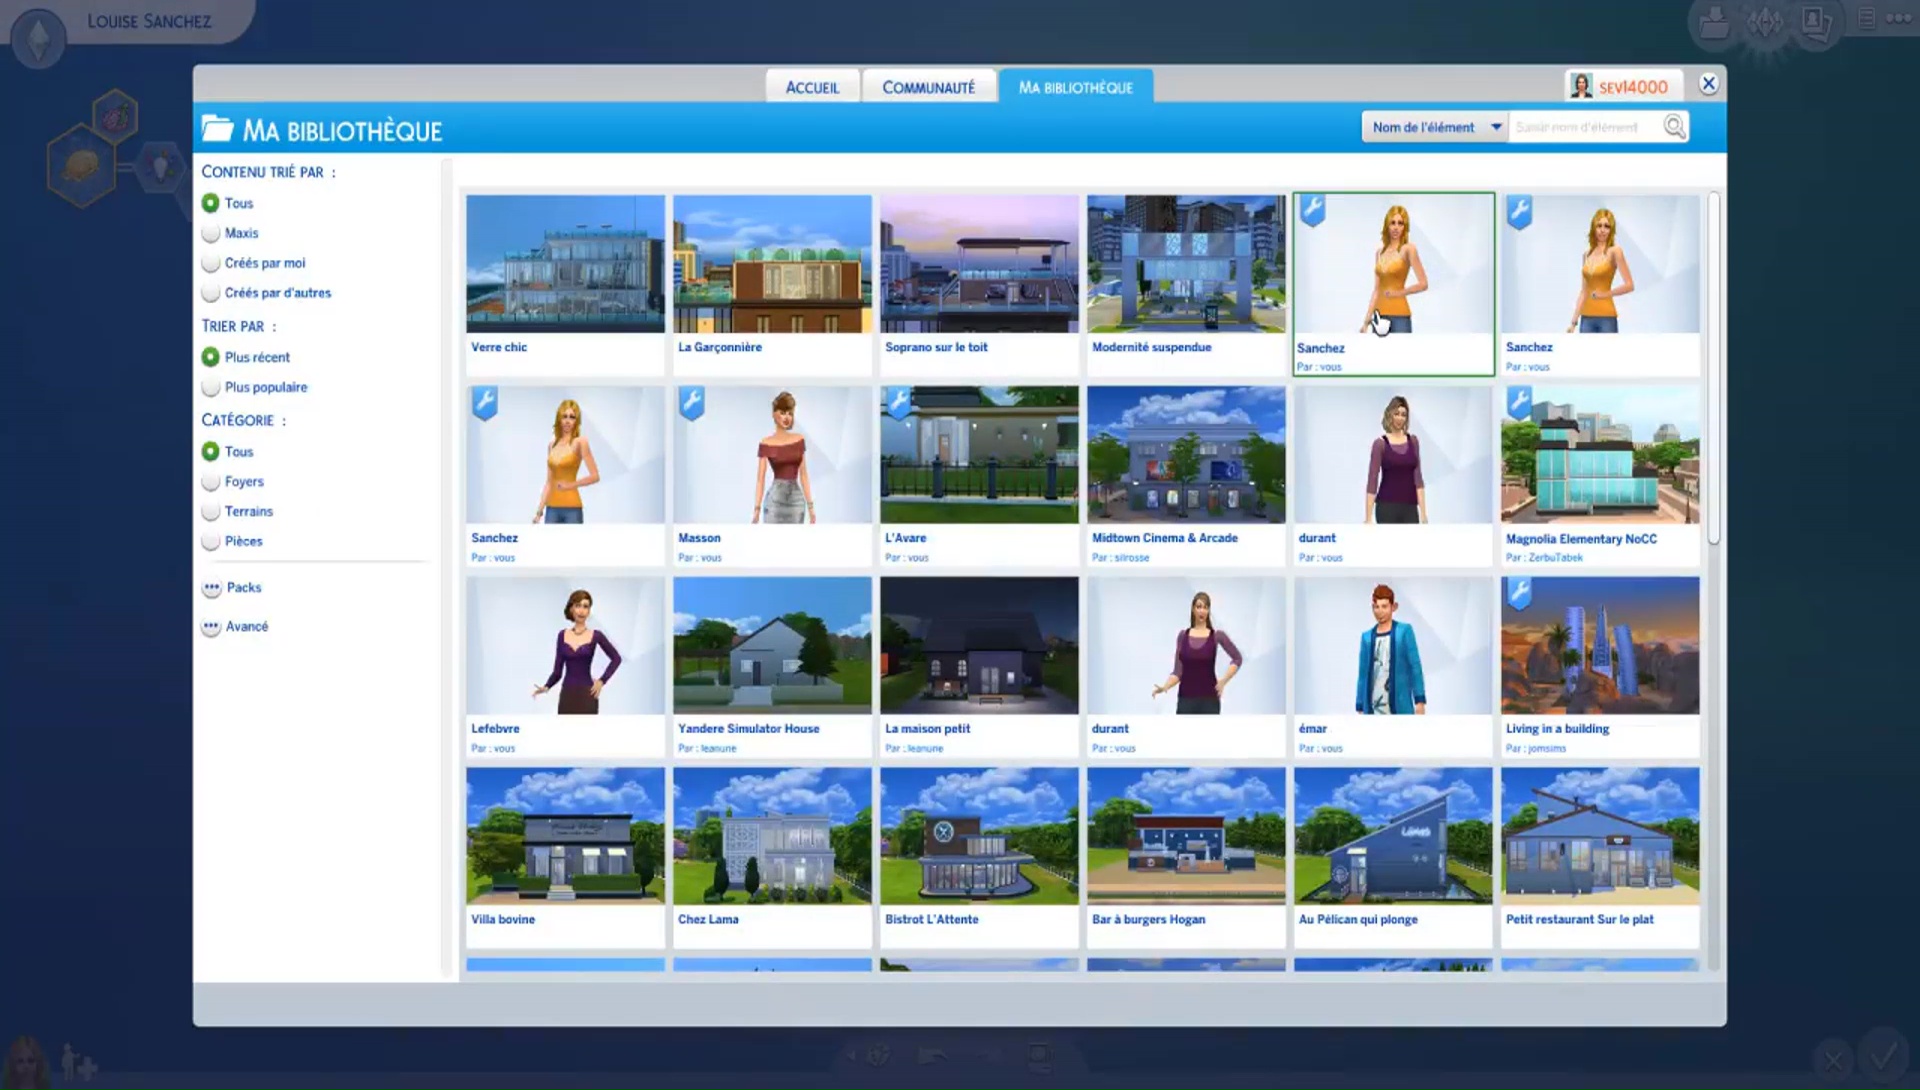Click the wrench badge on L'Avare lot
The height and width of the screenshot is (1090, 1920).
[898, 402]
